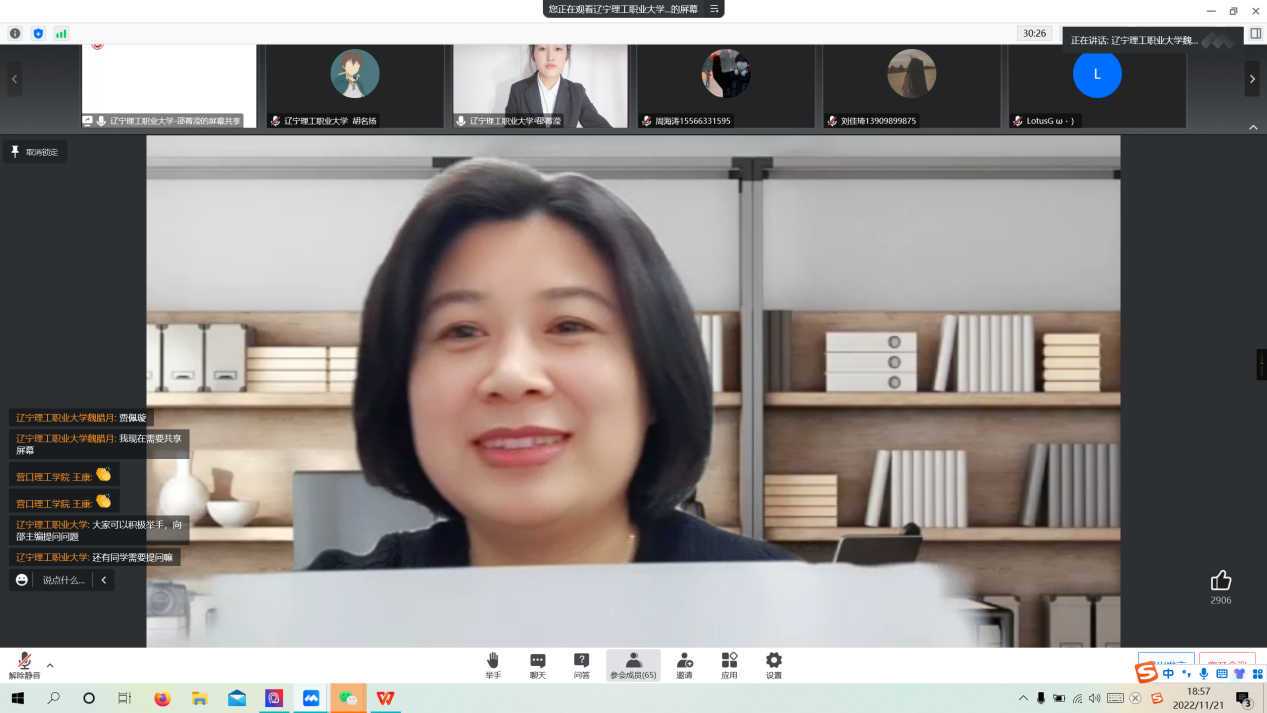Image resolution: width=1267 pixels, height=713 pixels.
Task: Open Participants (参会成员) list
Action: click(633, 664)
